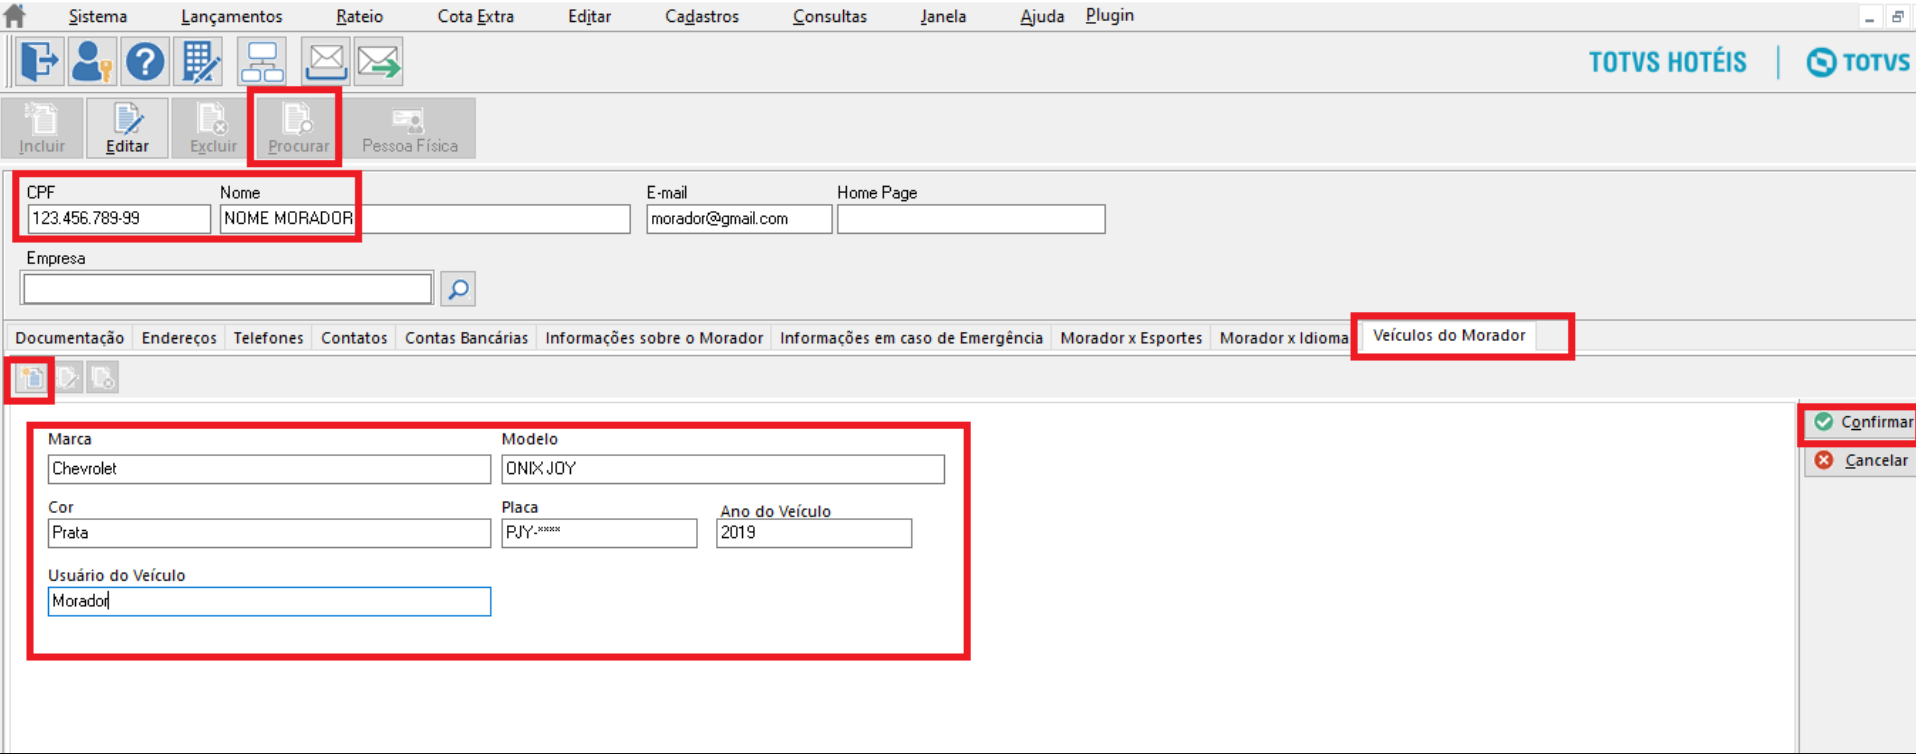Click the Cancelar button
The image size is (1916, 754).
pyautogui.click(x=1863, y=460)
